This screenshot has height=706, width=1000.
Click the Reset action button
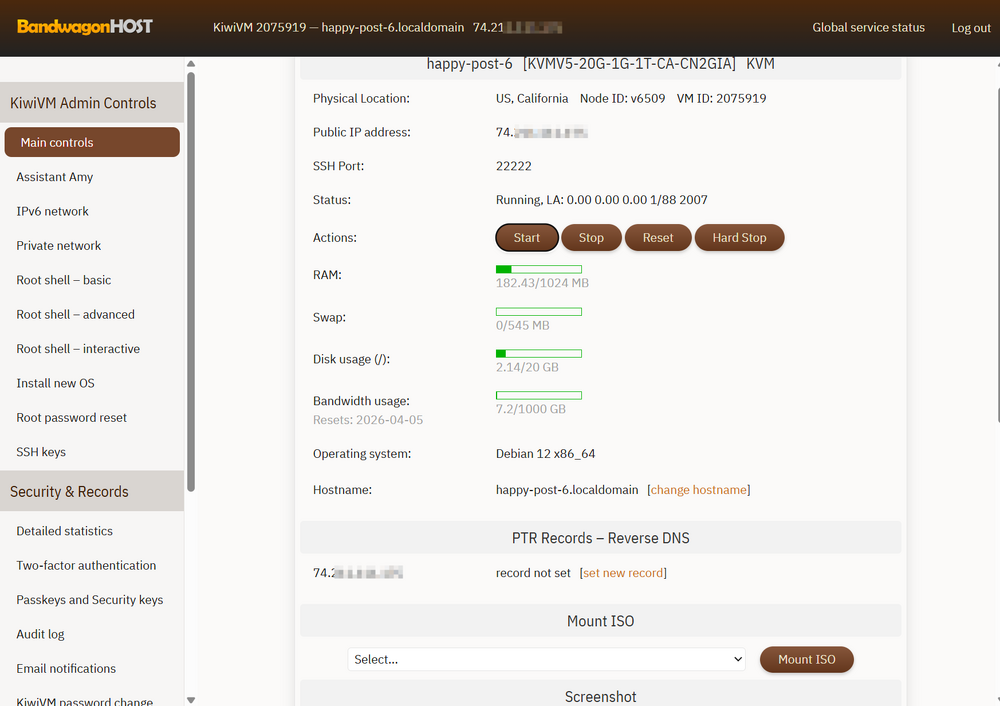click(x=658, y=238)
